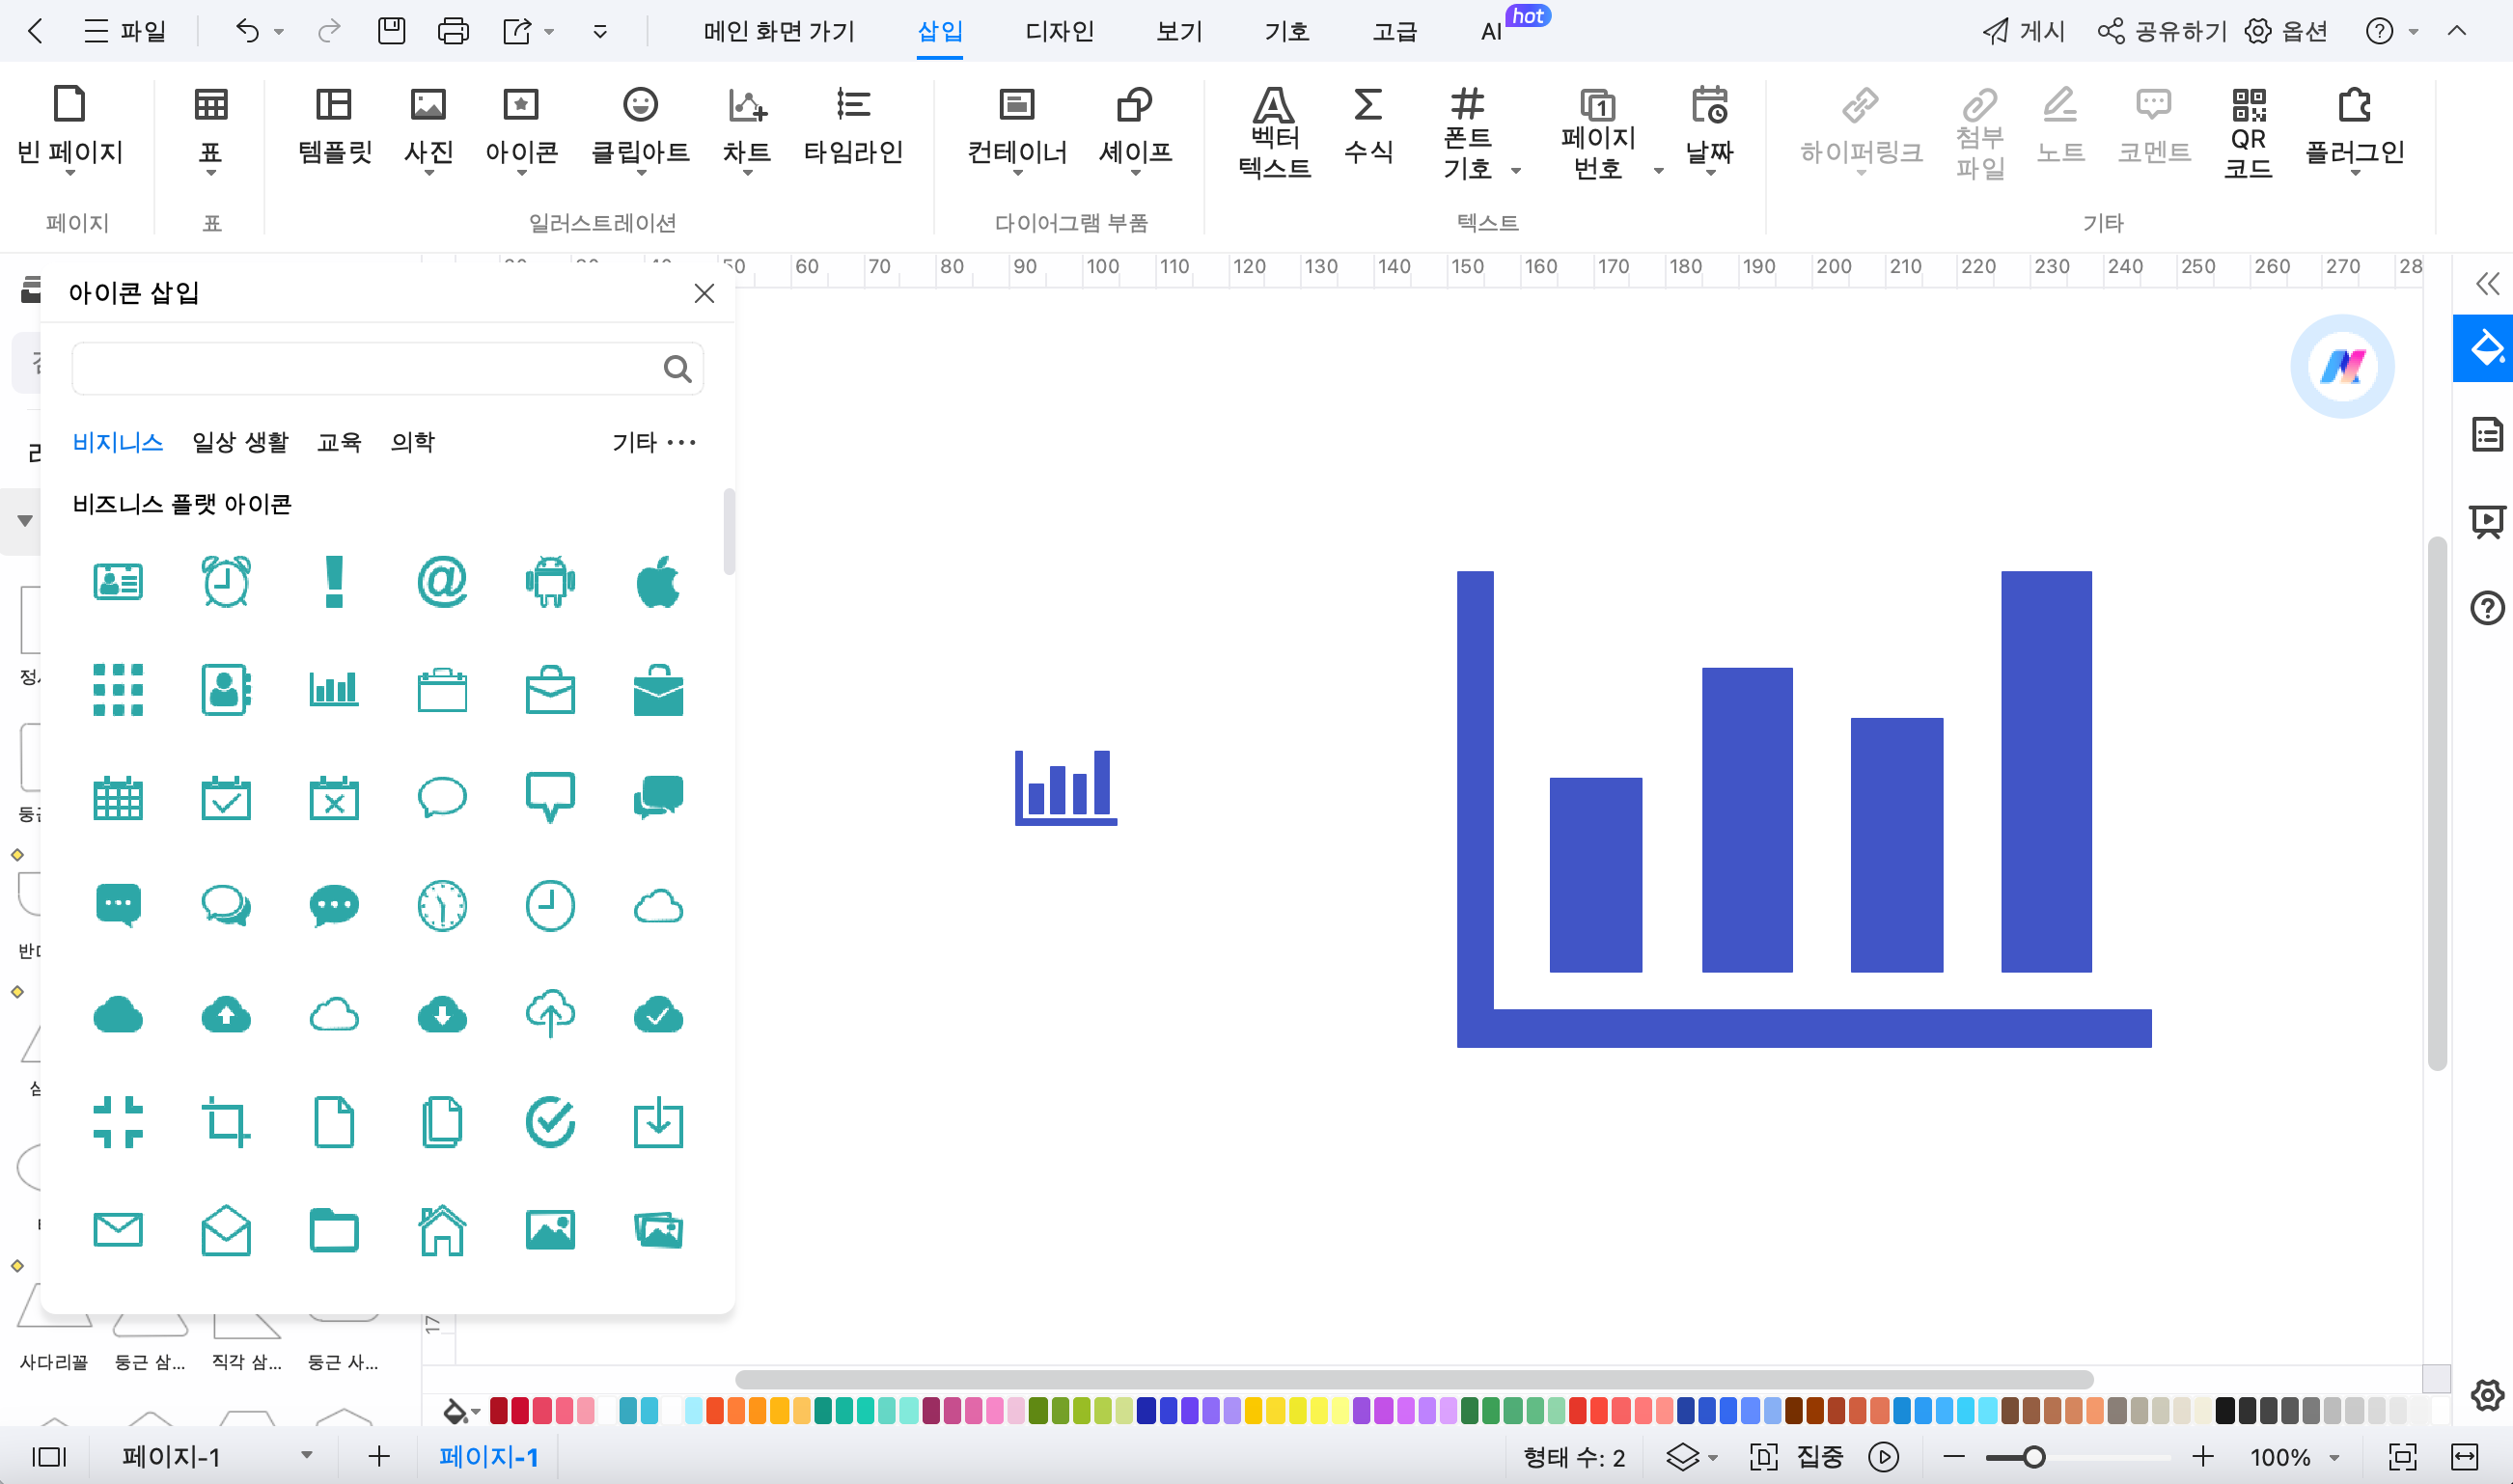The height and width of the screenshot is (1484, 2513).
Task: Insert the house icon
Action: point(442,1230)
